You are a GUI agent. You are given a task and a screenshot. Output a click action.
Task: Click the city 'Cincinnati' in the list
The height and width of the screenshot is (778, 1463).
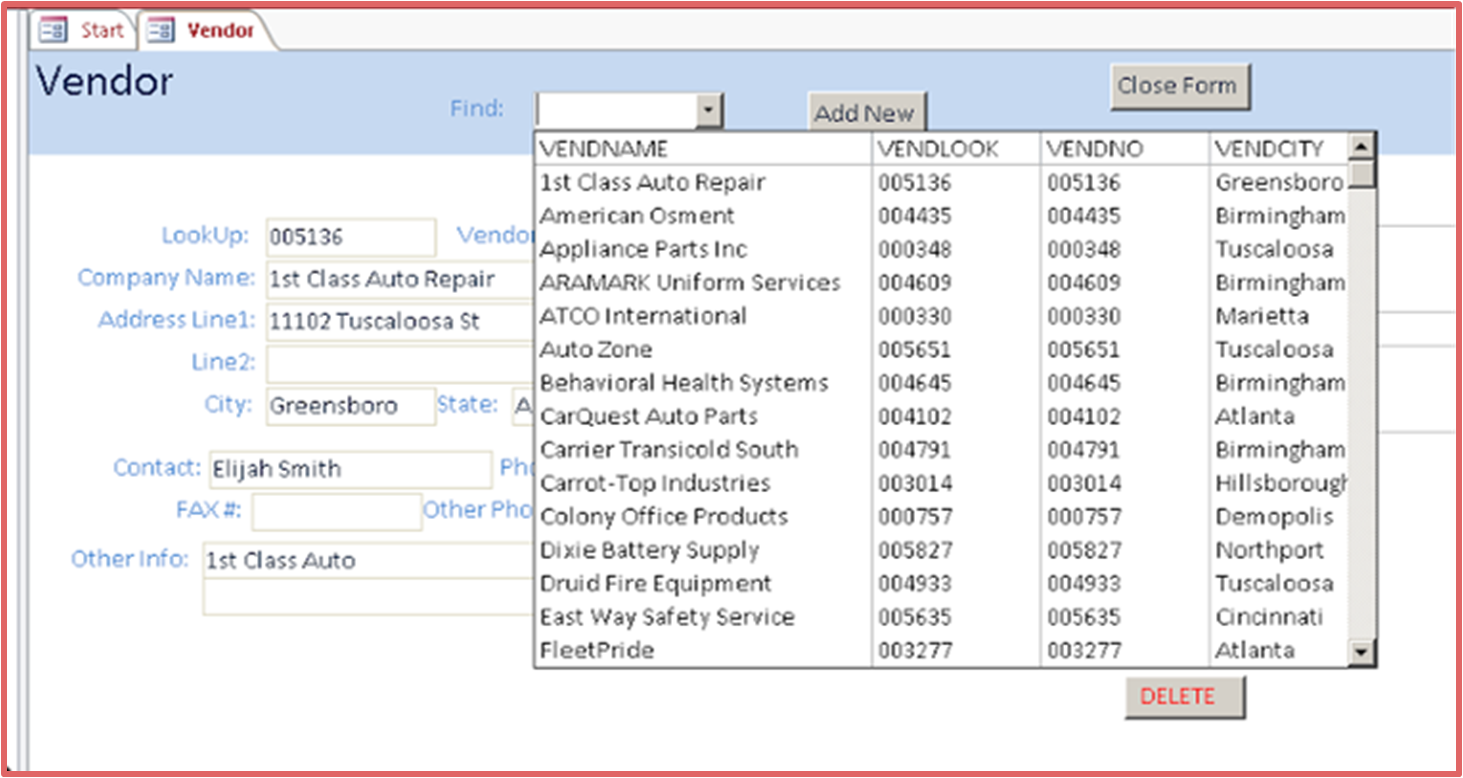[1269, 617]
